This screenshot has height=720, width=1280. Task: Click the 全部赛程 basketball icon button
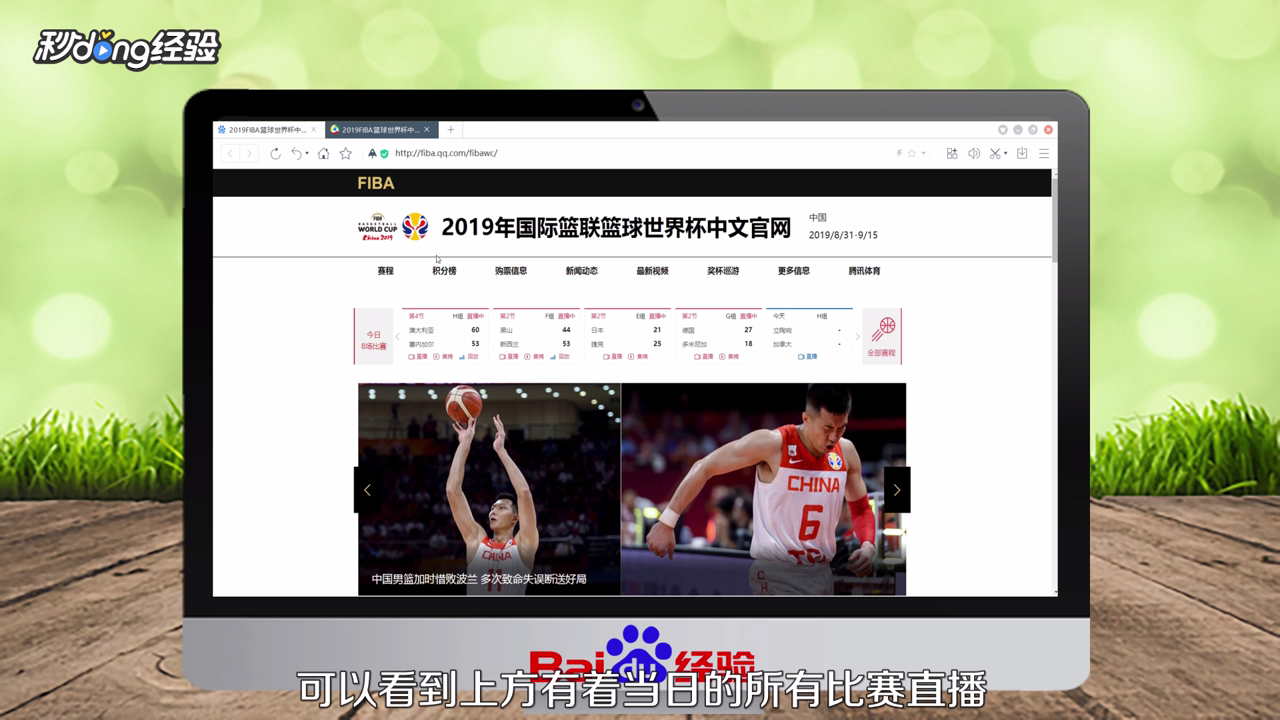pos(882,336)
